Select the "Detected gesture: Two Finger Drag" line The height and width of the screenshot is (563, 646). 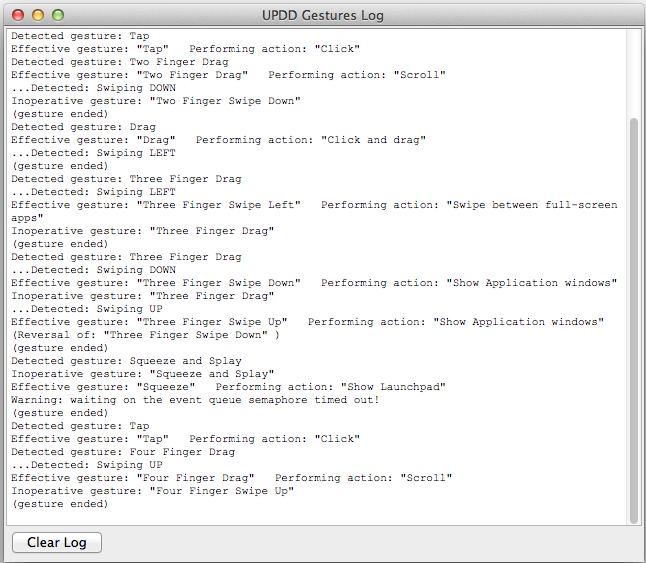point(120,62)
